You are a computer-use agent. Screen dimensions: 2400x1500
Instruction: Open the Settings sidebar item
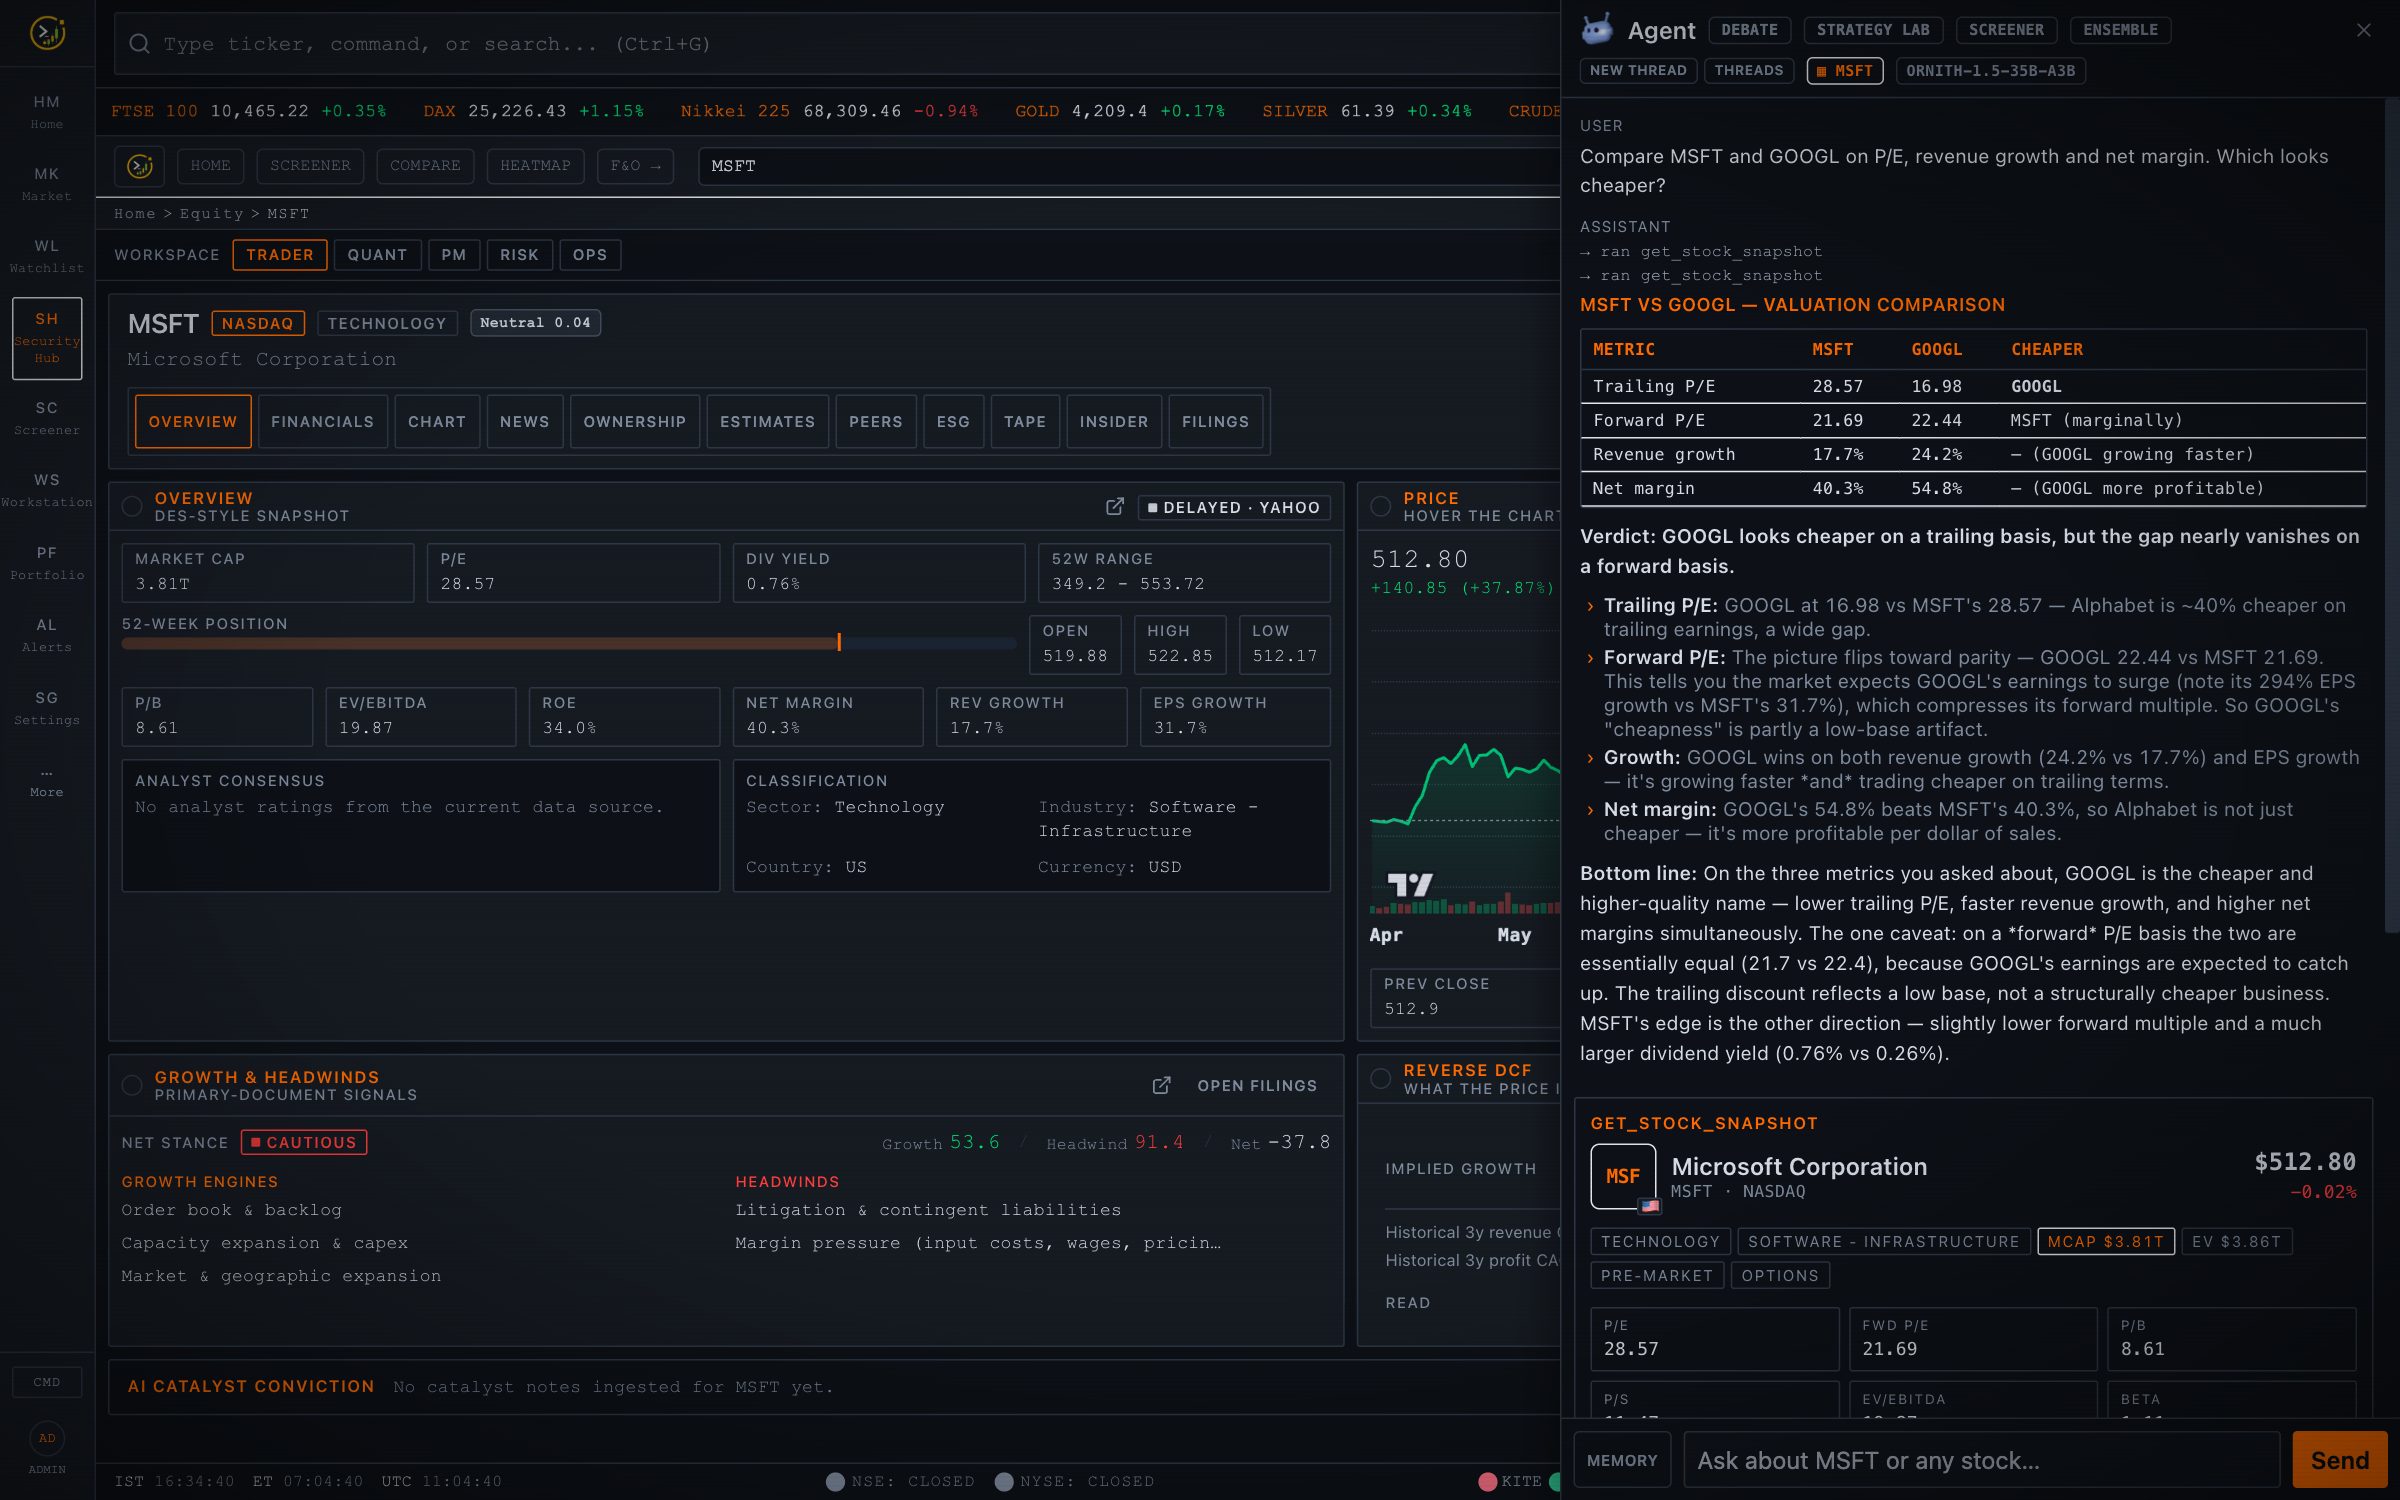coord(47,708)
